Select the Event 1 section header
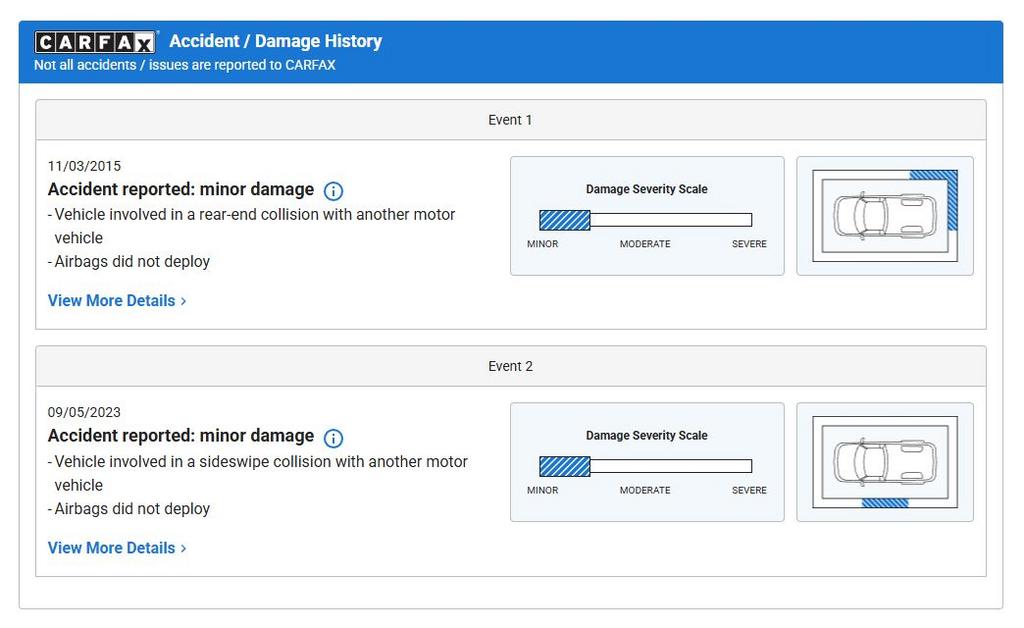 point(510,120)
